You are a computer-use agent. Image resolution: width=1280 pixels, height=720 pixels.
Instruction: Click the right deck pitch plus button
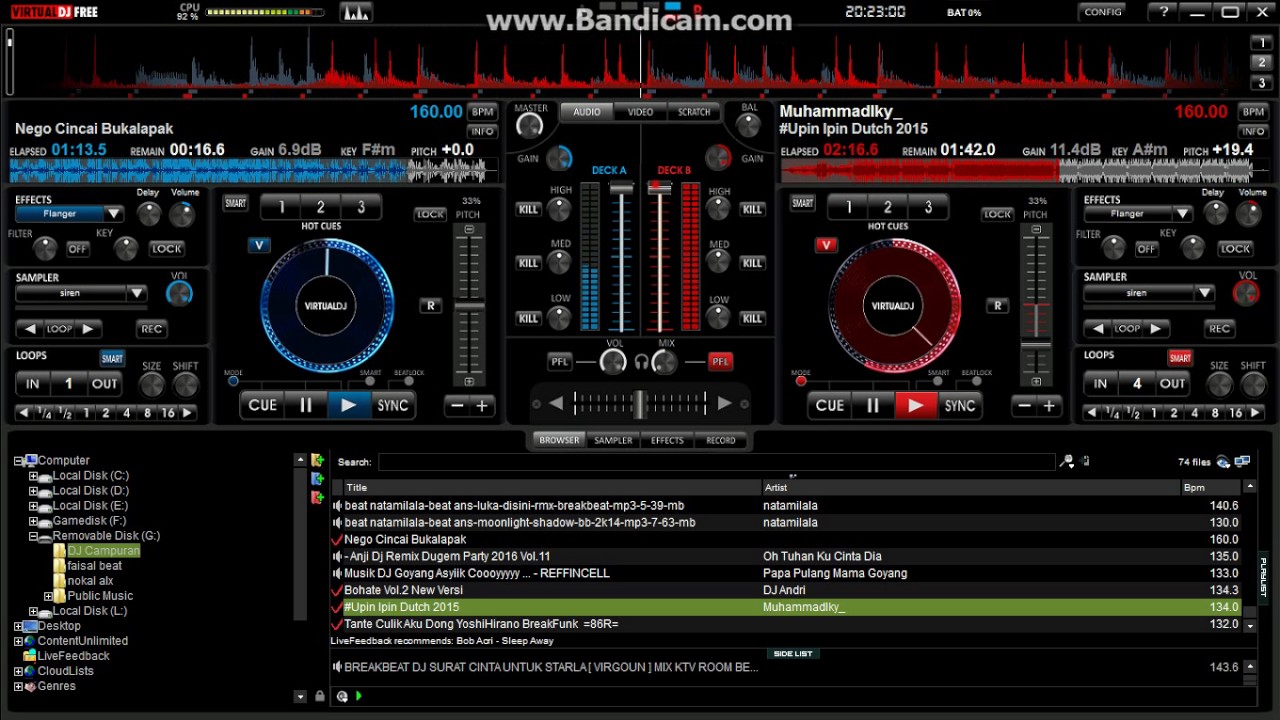(x=1049, y=405)
